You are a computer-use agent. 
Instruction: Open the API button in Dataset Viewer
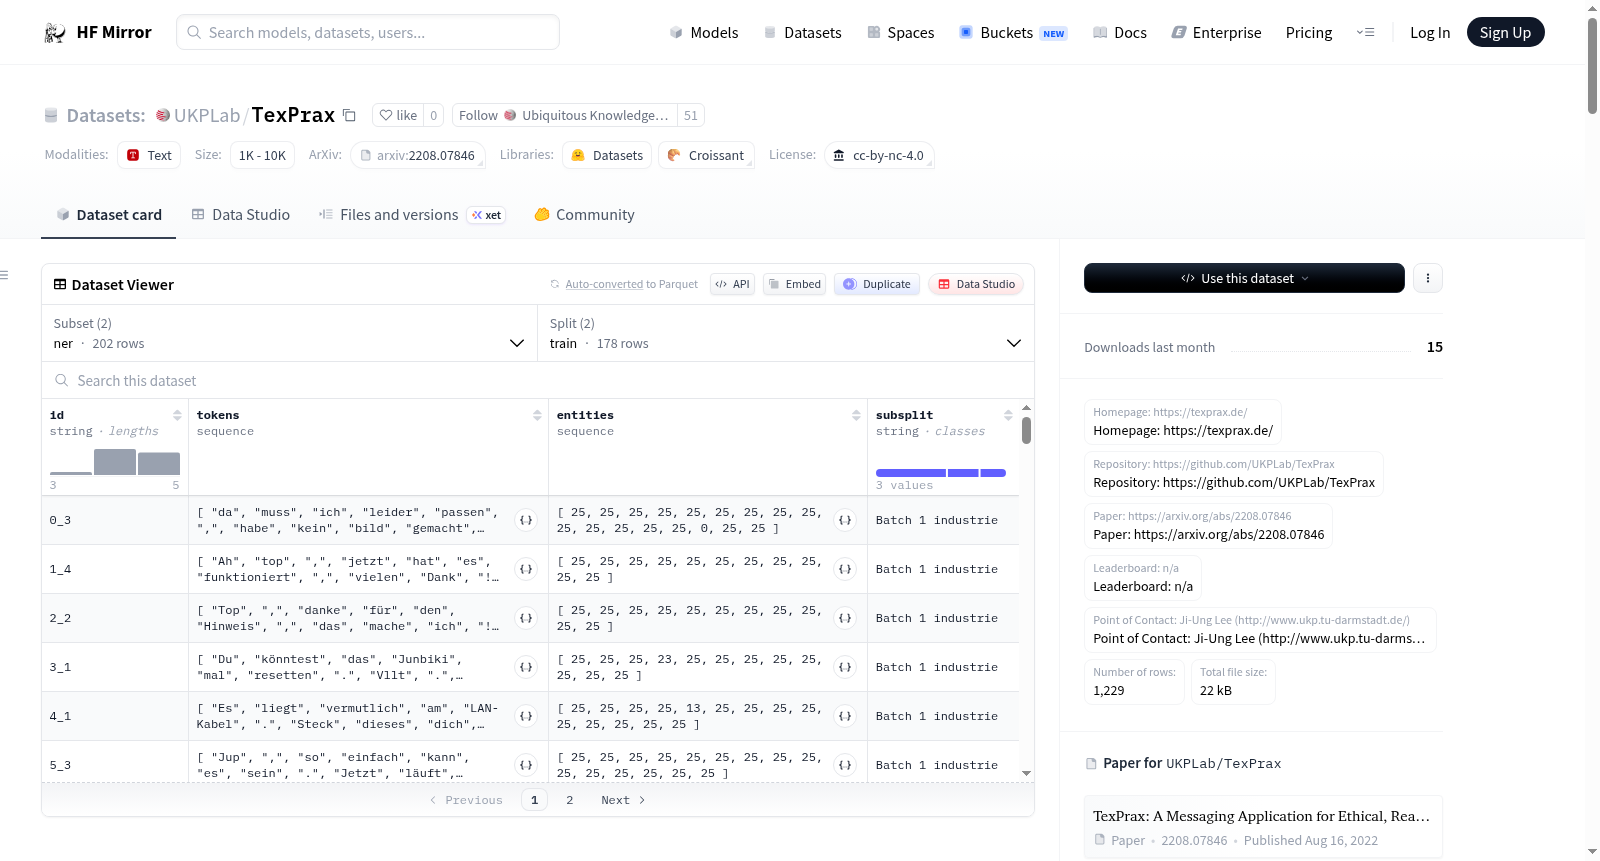click(732, 284)
